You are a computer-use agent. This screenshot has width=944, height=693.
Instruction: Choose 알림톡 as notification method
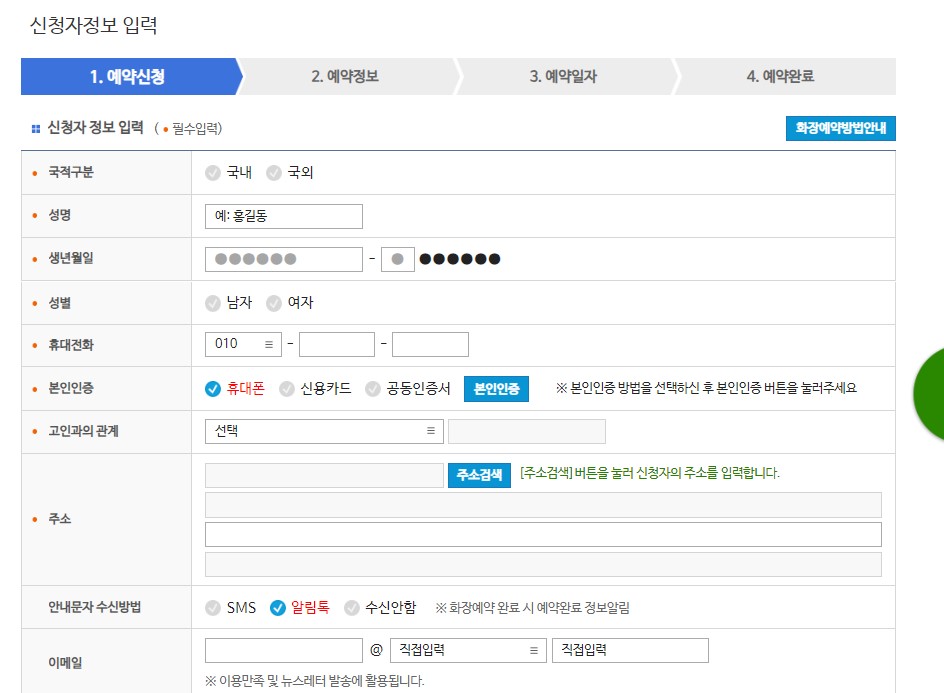click(x=278, y=608)
